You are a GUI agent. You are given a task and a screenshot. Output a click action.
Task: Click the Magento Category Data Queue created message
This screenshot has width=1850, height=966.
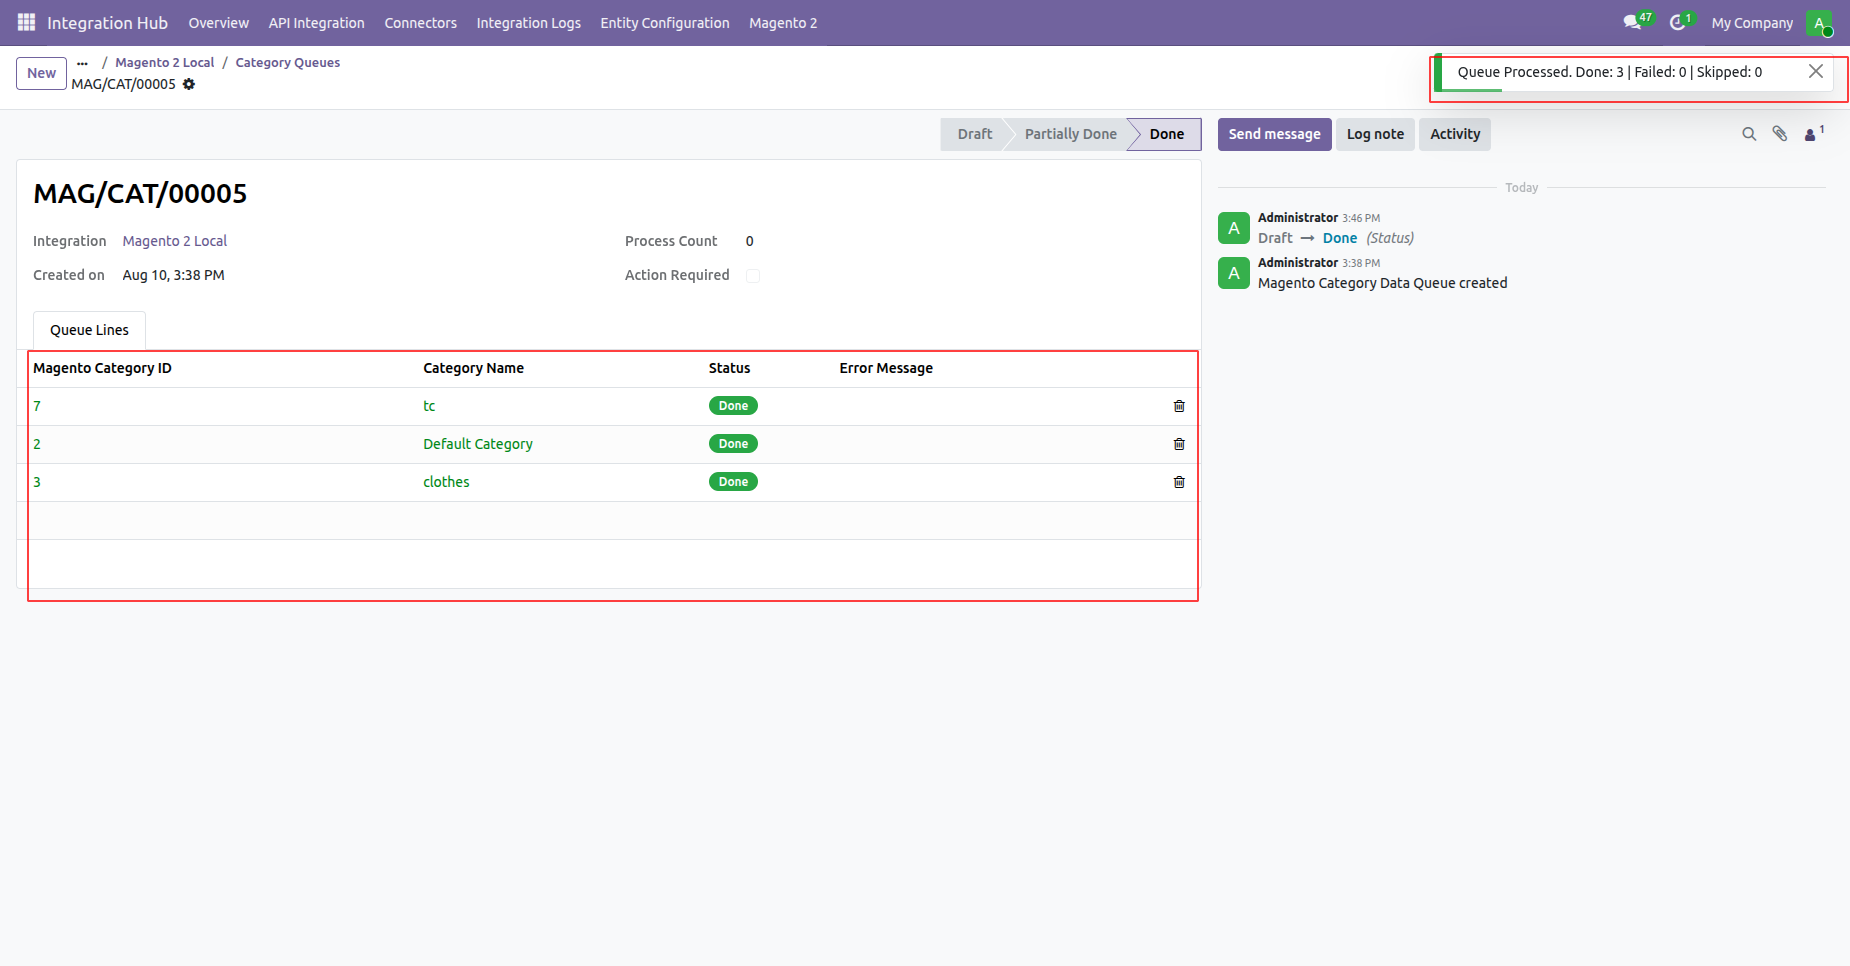pyautogui.click(x=1382, y=283)
